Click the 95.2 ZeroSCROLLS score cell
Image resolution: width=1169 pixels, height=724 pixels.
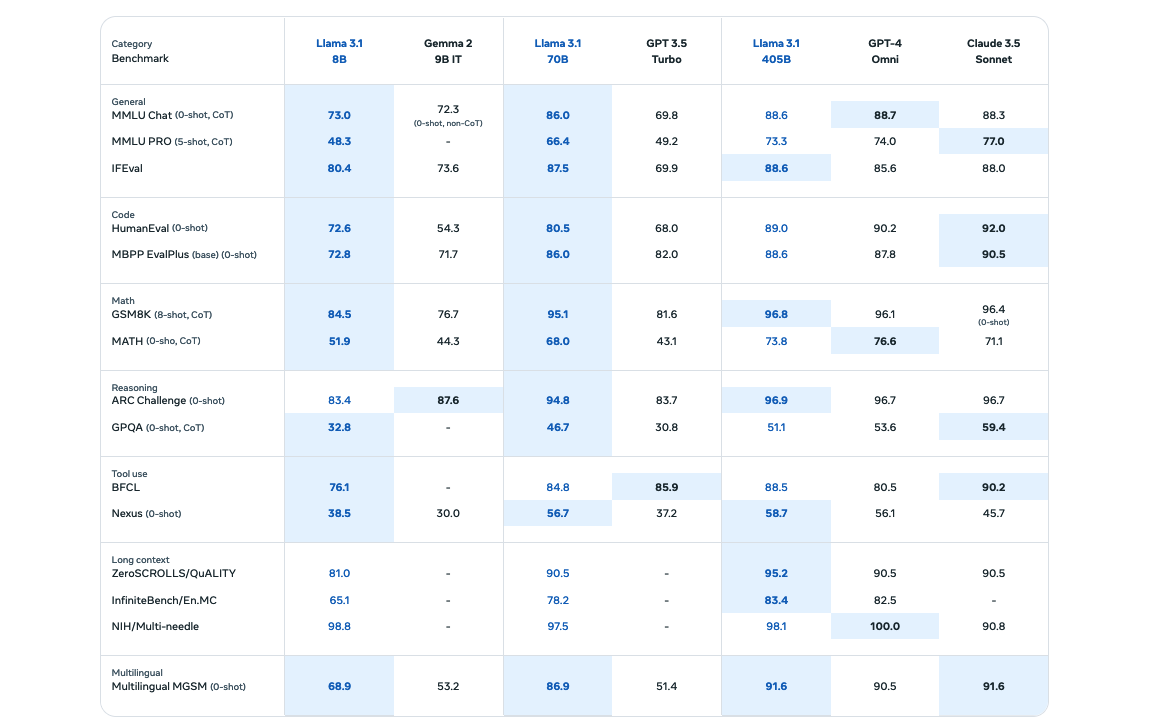pos(776,573)
